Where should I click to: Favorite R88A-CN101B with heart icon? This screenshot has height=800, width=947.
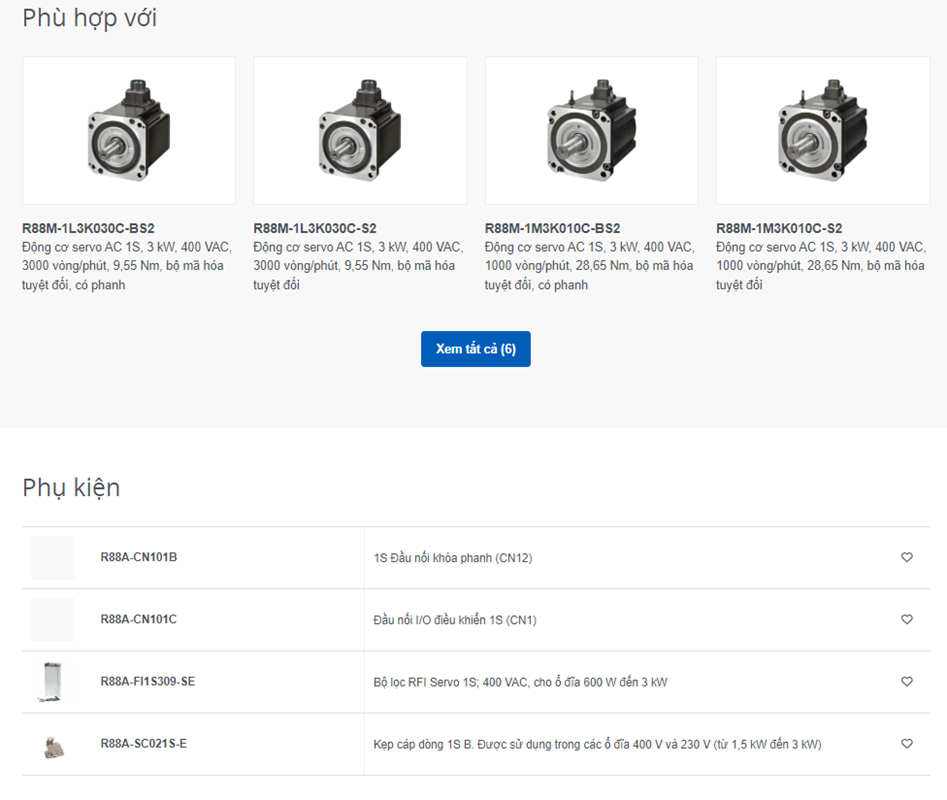click(907, 557)
